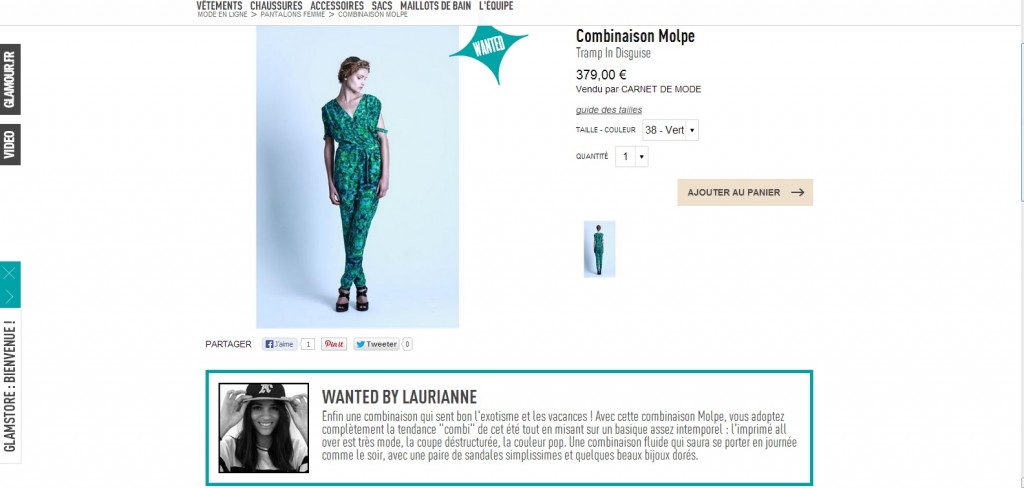Screen dimensions: 1024x488
Task: Click the main jumpsuit product image
Action: point(357,176)
